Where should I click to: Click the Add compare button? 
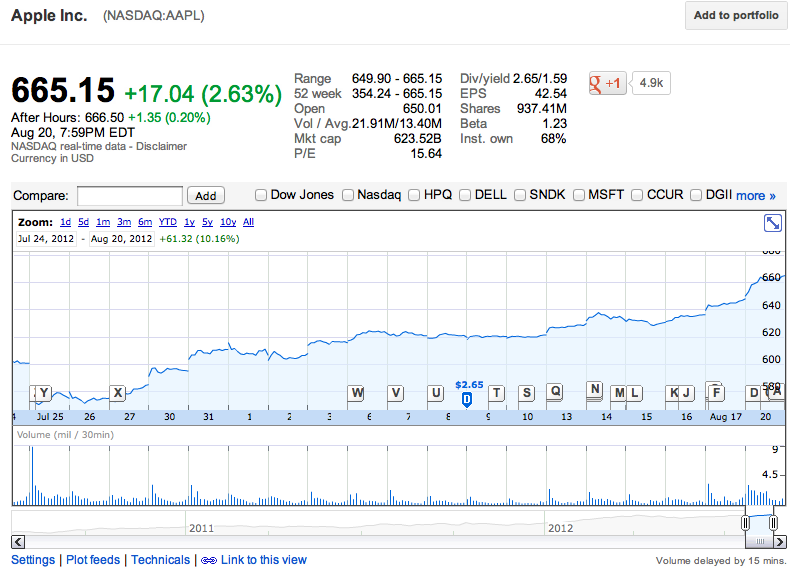coord(206,196)
